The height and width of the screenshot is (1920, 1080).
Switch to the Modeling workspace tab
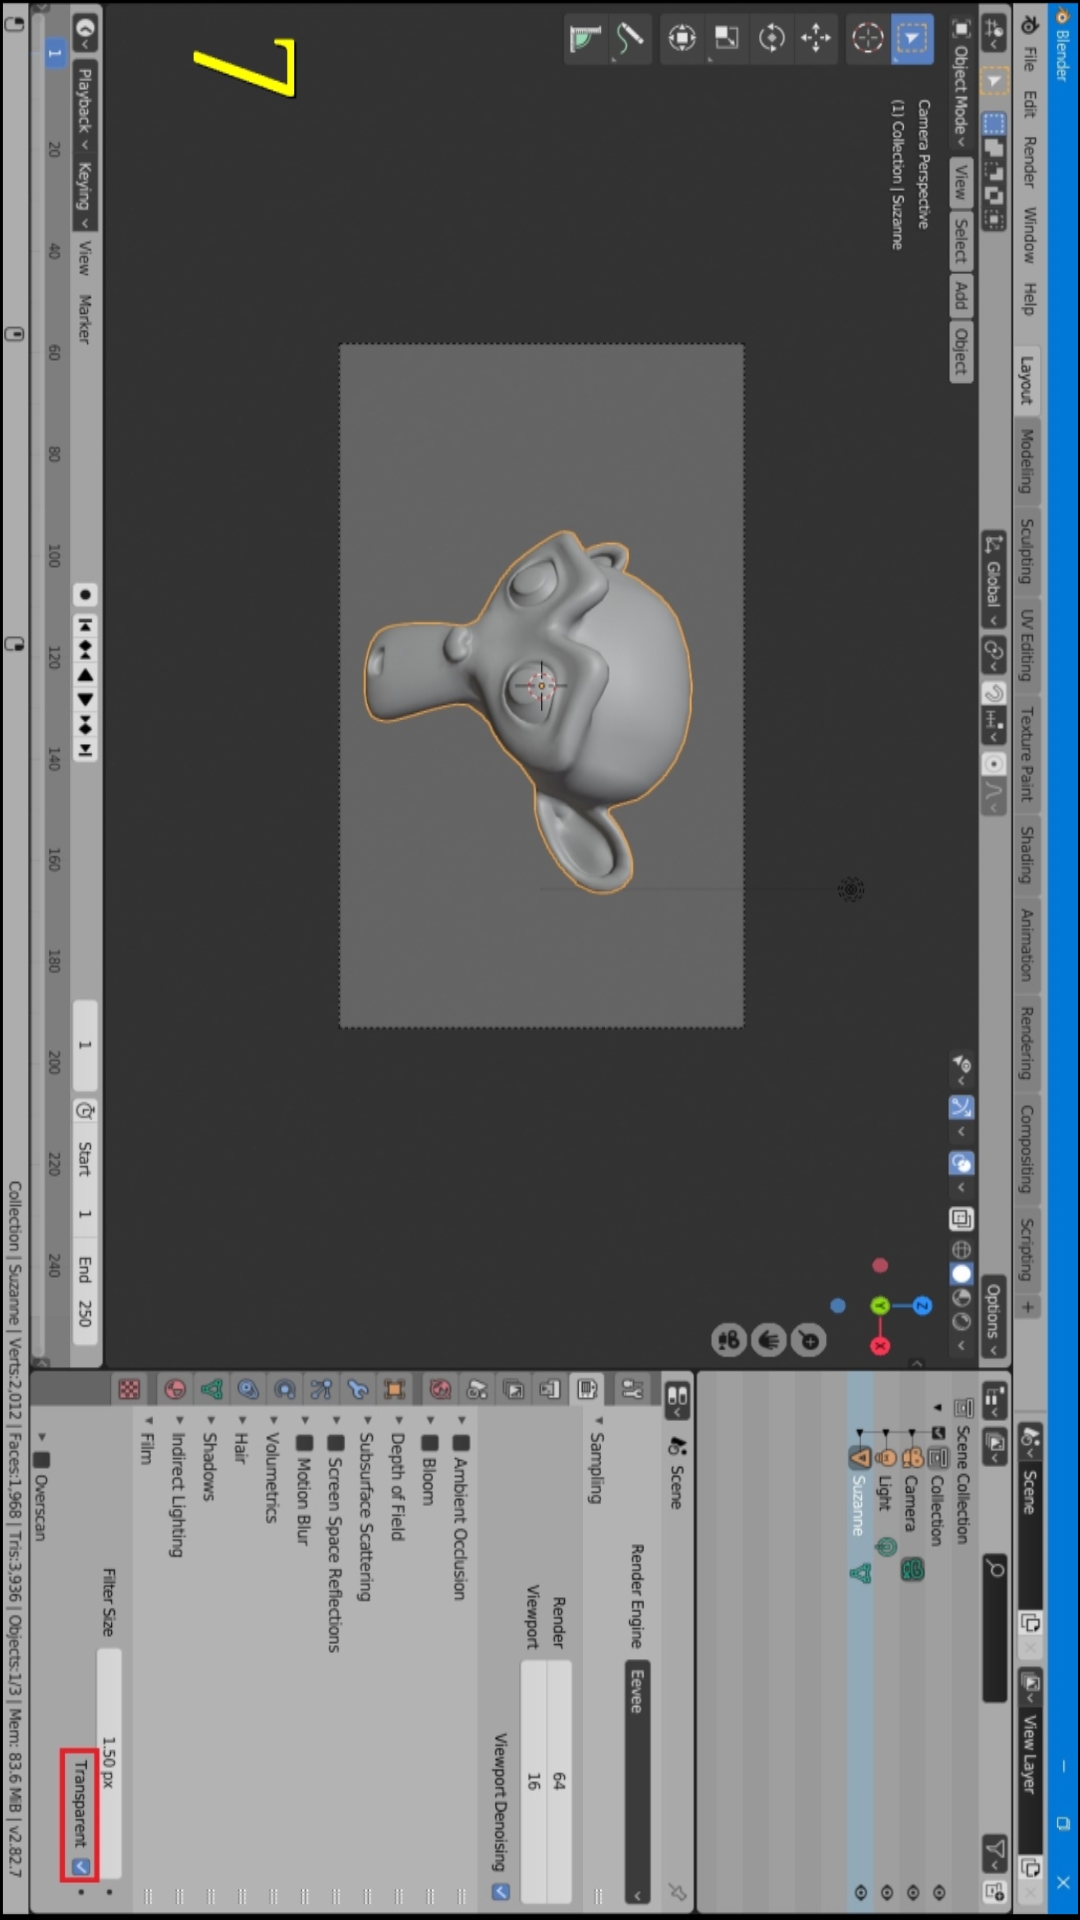1027,461
